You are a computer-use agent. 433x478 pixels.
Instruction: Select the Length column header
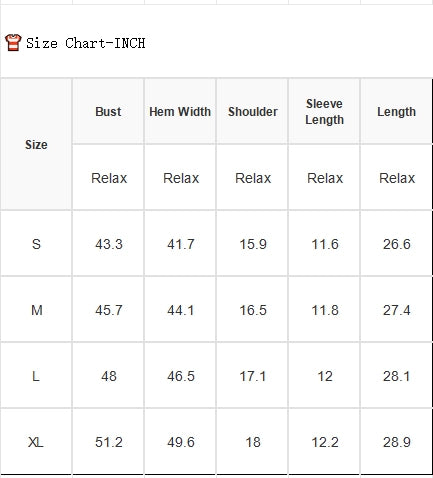[397, 112]
